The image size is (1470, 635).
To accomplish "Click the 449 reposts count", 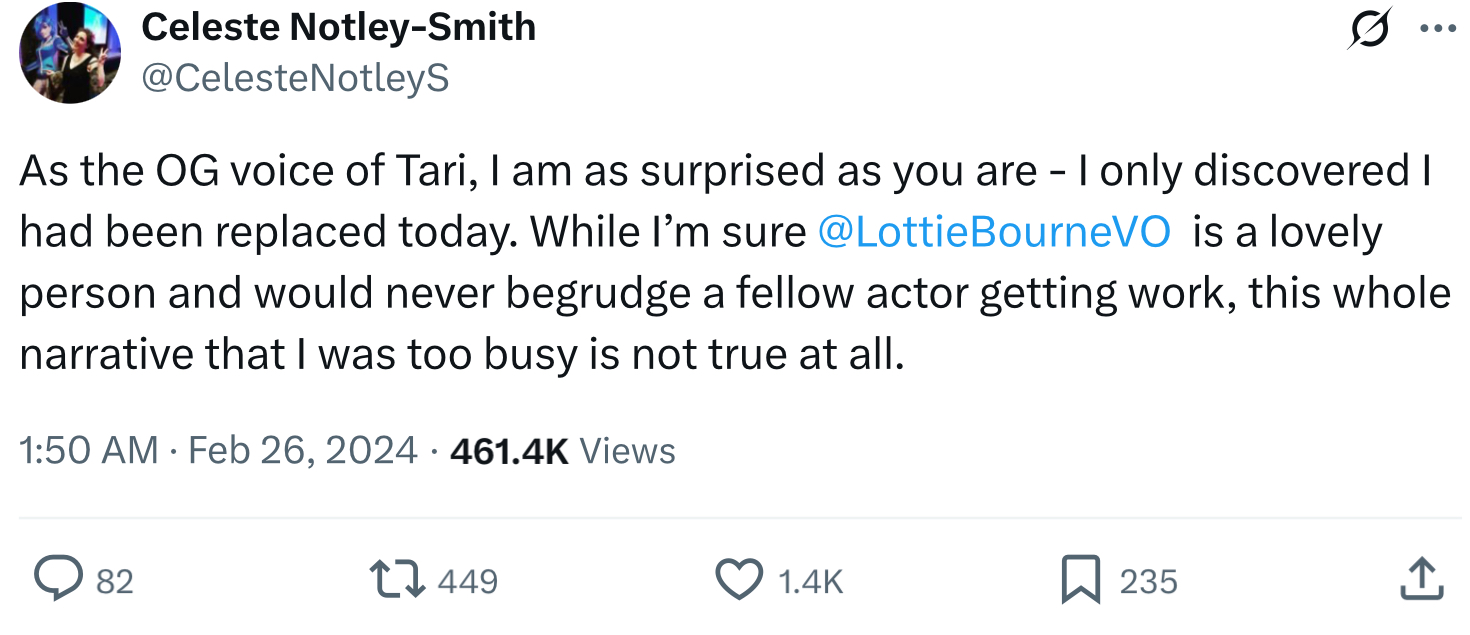I will click(x=468, y=581).
